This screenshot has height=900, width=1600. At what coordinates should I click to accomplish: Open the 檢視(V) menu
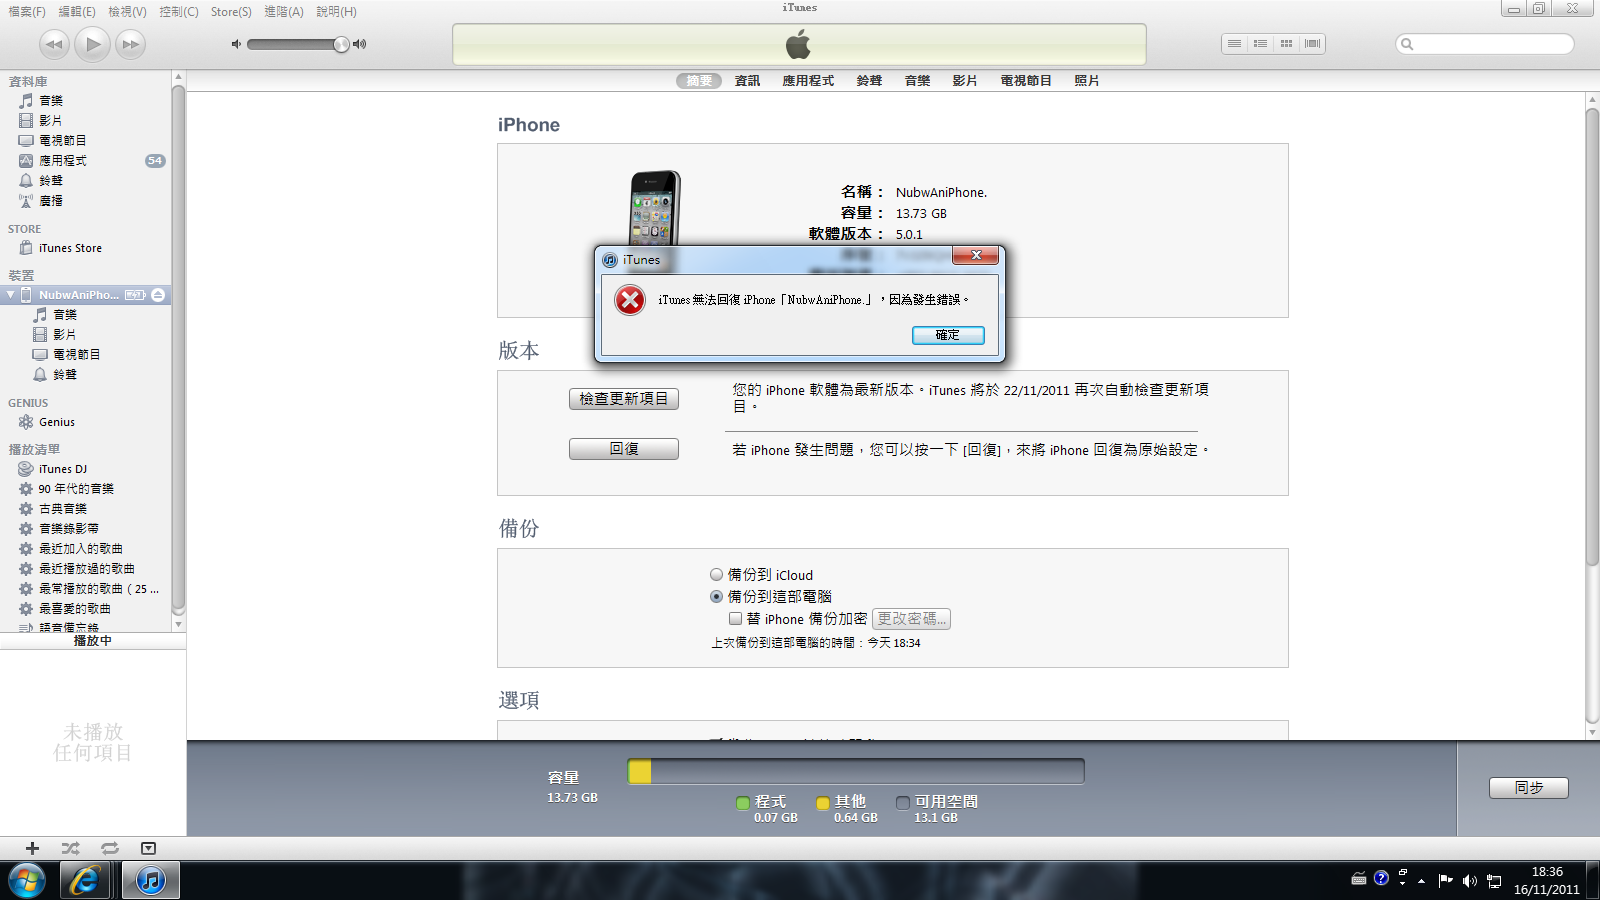click(127, 12)
